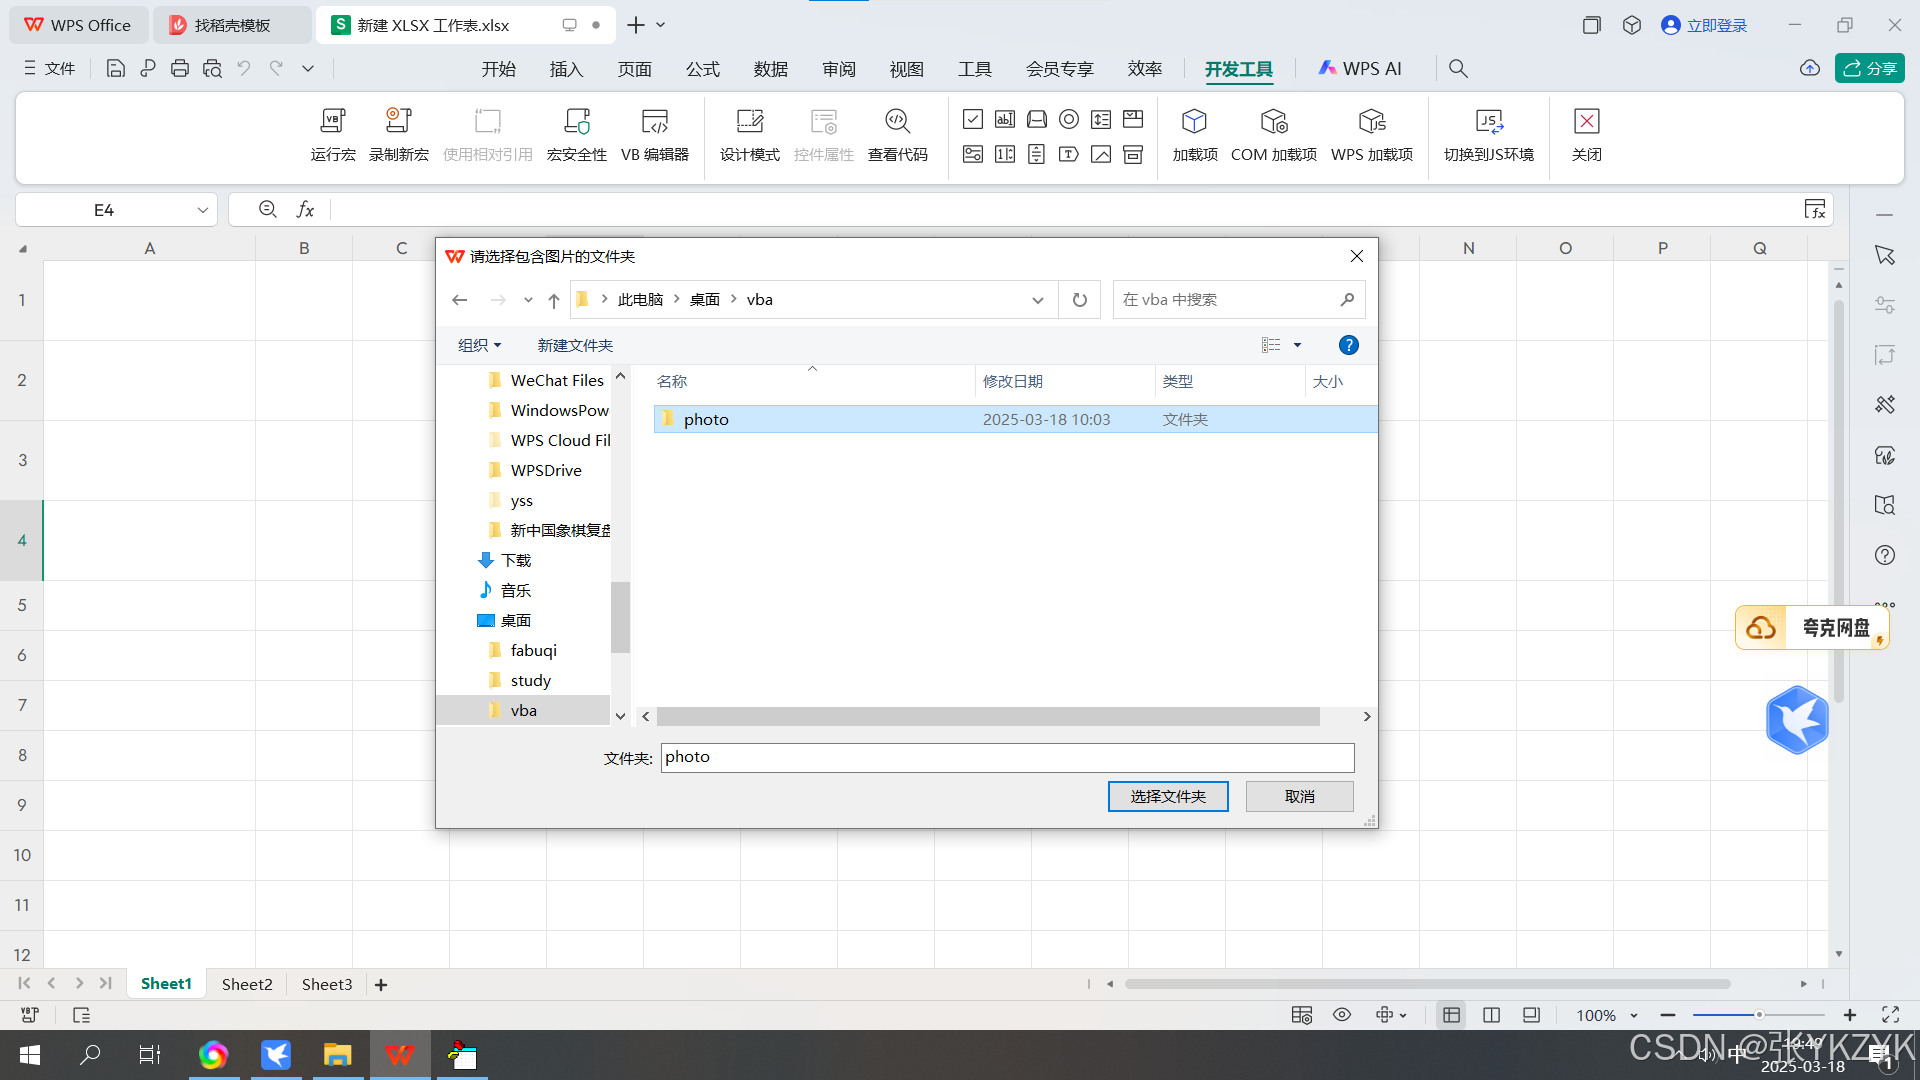Click 切换到JS环境 icon

[1488, 122]
